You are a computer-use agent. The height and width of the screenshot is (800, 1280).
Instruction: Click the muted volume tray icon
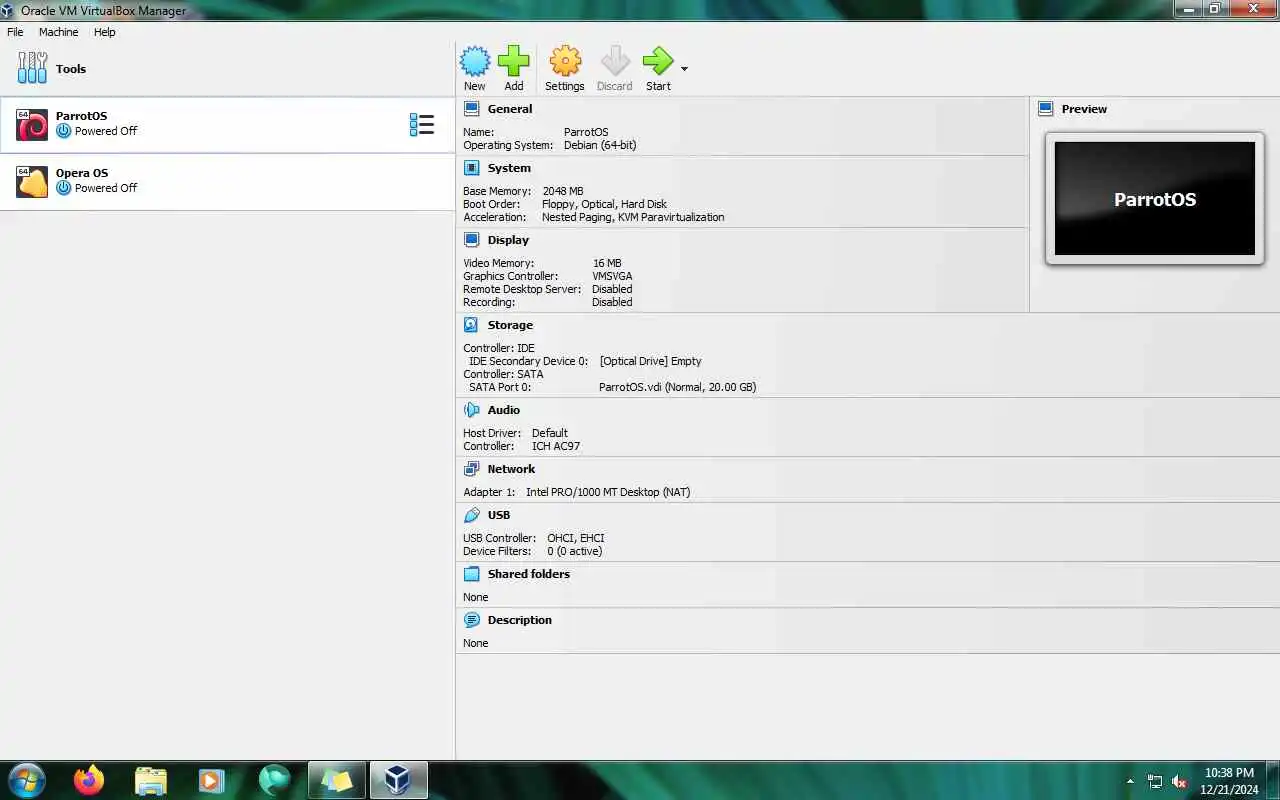[x=1180, y=781]
